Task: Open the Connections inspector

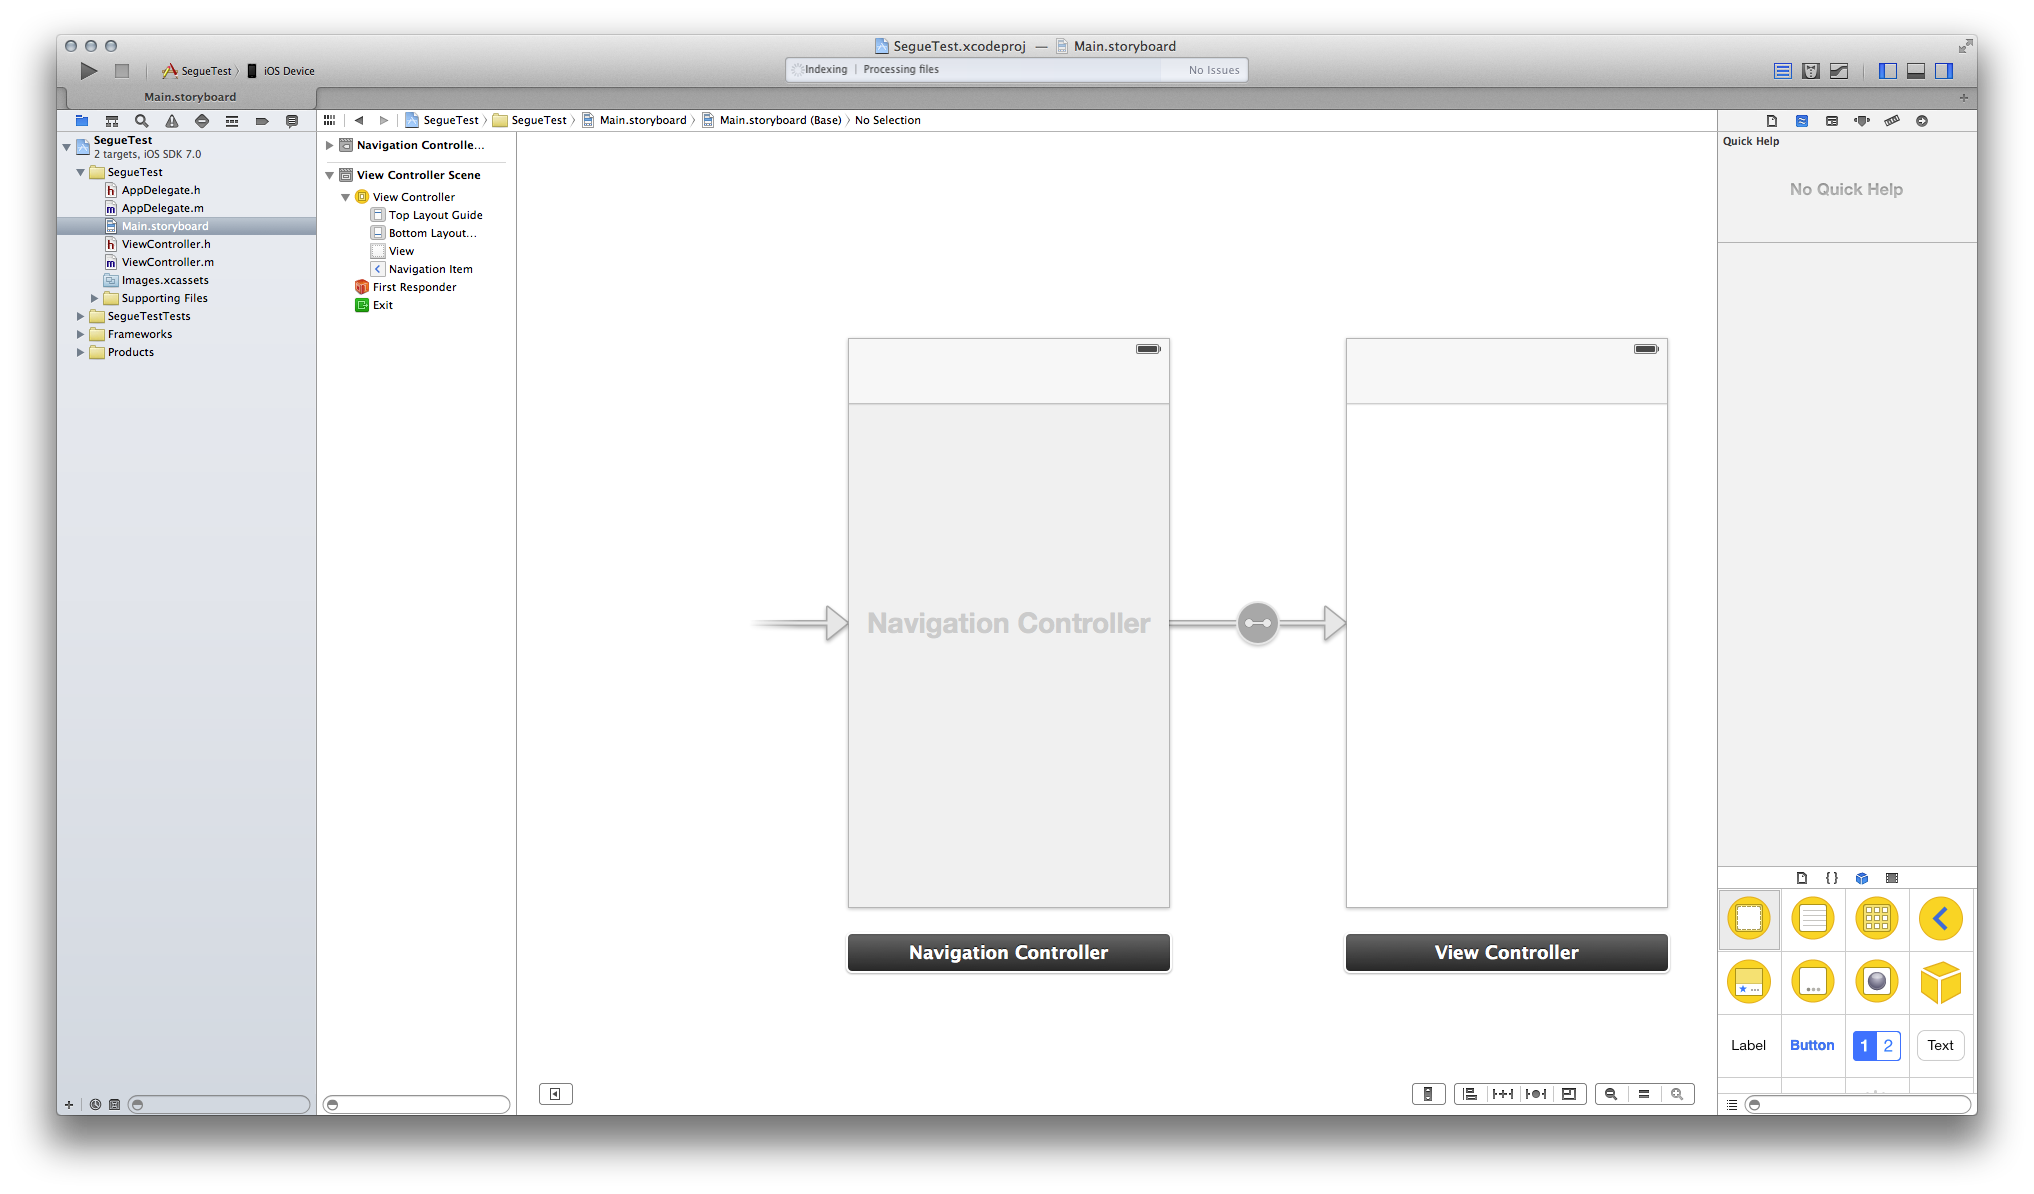Action: pos(1921,121)
